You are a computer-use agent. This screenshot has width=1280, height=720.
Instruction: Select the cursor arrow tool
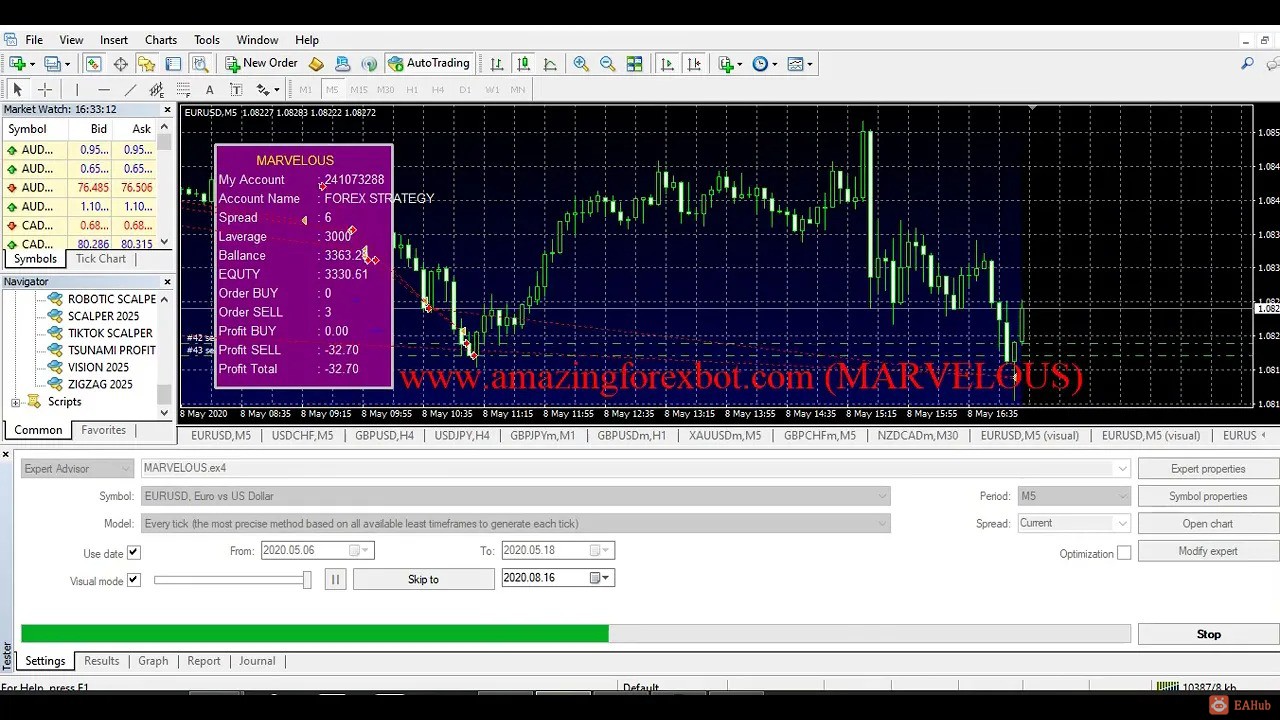pos(17,90)
